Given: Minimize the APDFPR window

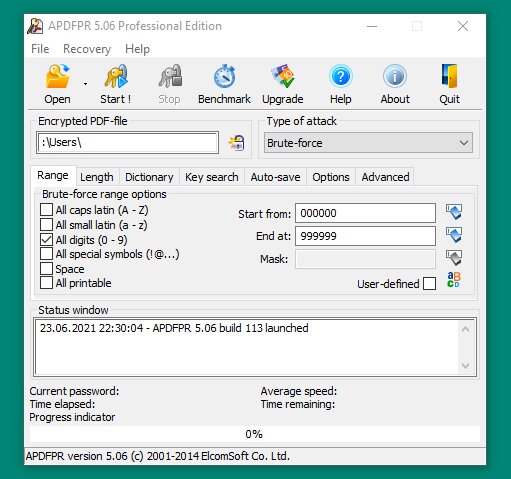Looking at the screenshot, I should 372,26.
